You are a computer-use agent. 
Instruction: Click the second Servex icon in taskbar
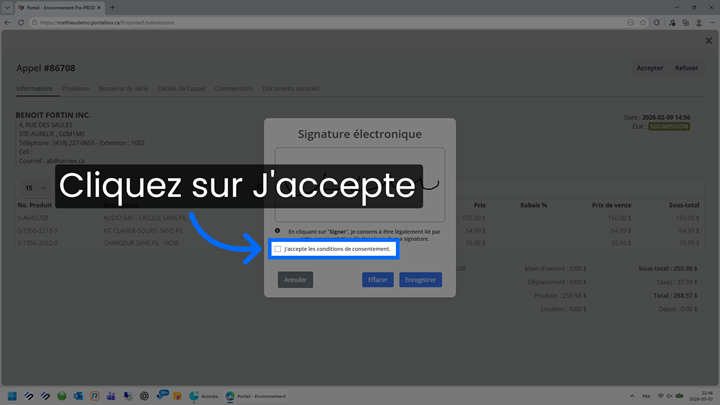pyautogui.click(x=45, y=396)
